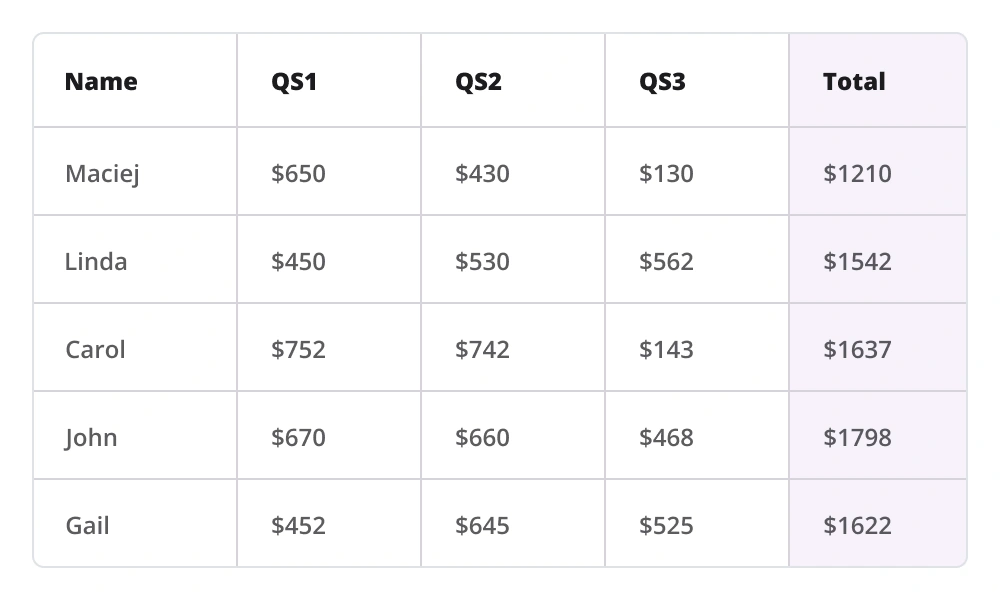Image resolution: width=1000 pixels, height=600 pixels.
Task: Click the Total column header
Action: click(x=854, y=82)
